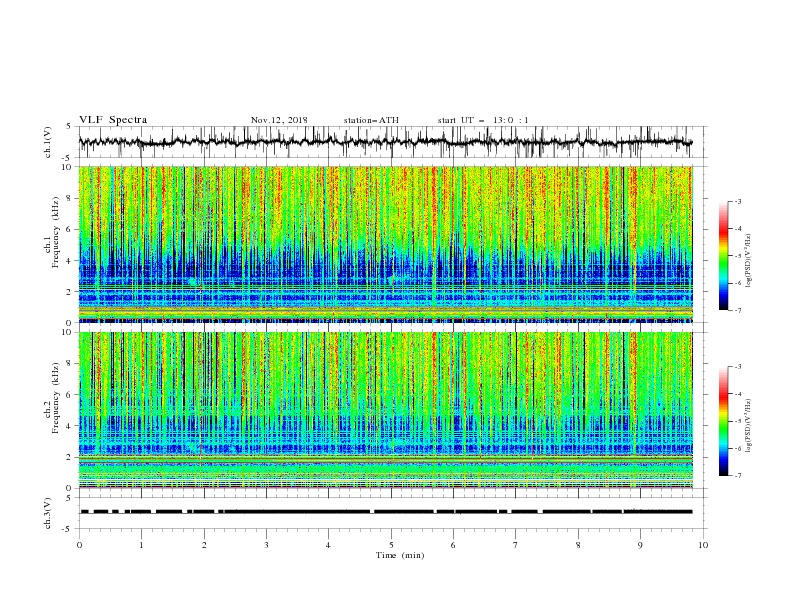Click the time axis tick label '7'
The height and width of the screenshot is (612, 792).
pyautogui.click(x=516, y=545)
